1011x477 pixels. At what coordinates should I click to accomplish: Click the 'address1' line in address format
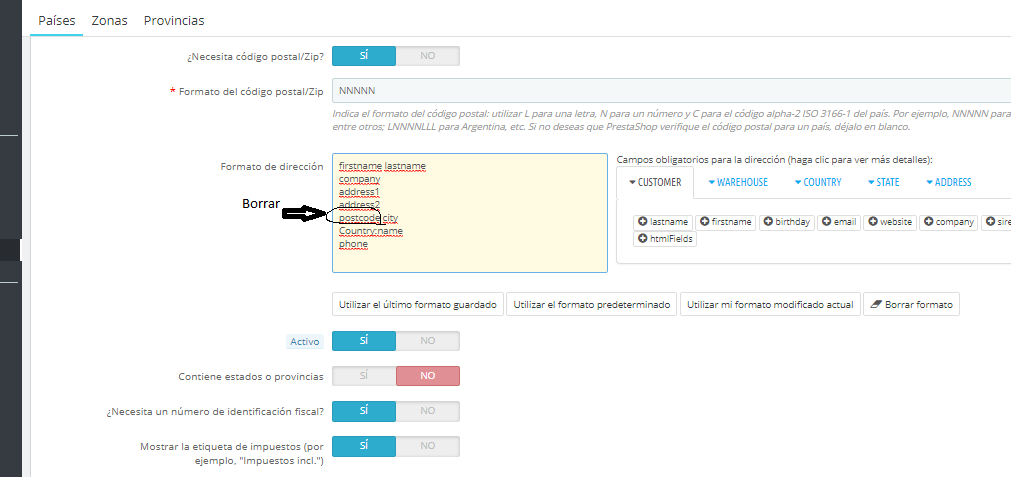click(359, 192)
